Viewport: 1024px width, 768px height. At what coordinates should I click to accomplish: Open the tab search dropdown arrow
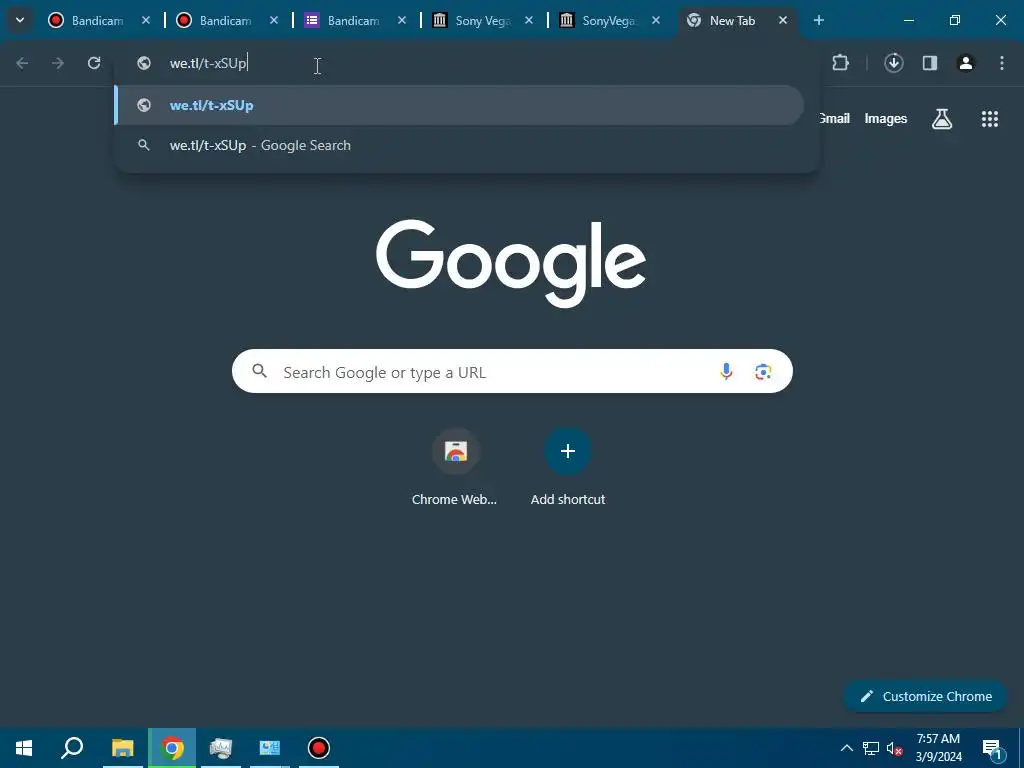point(20,20)
